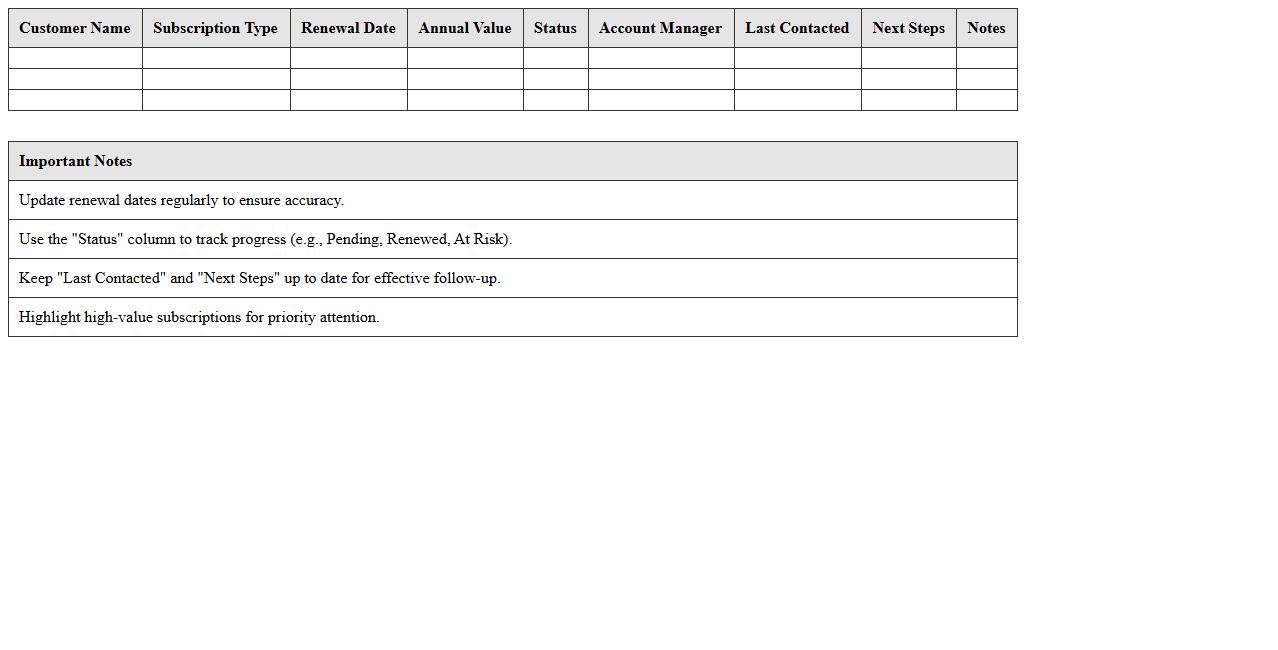Click the Customer Name column header
Image resolution: width=1278 pixels, height=650 pixels.
(x=75, y=28)
